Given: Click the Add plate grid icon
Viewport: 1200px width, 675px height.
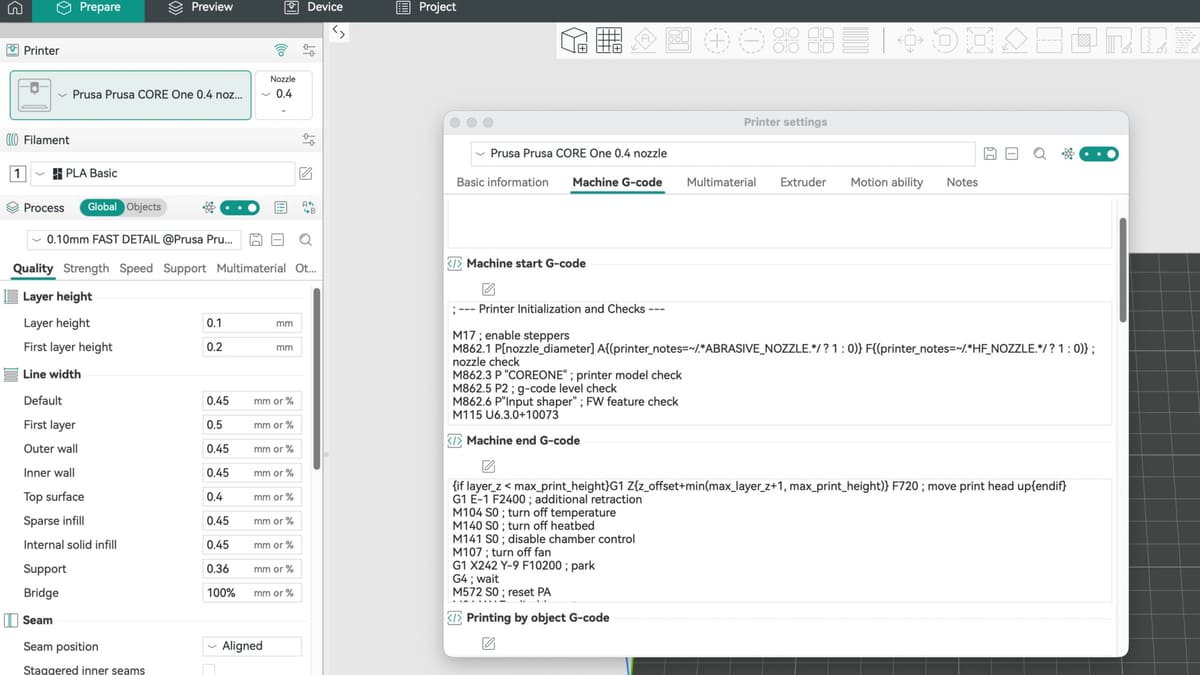Looking at the screenshot, I should click(x=610, y=41).
